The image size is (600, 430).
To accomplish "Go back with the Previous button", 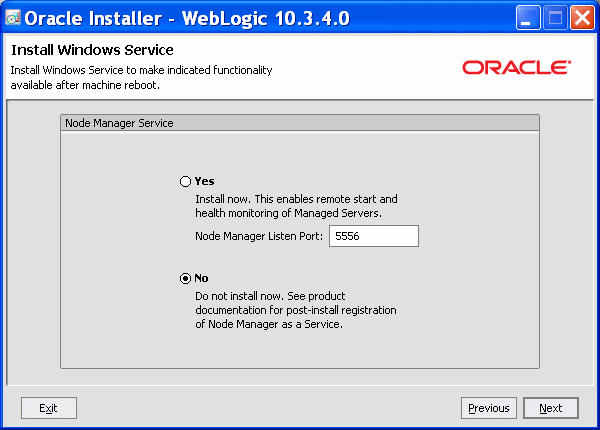I will tap(489, 408).
